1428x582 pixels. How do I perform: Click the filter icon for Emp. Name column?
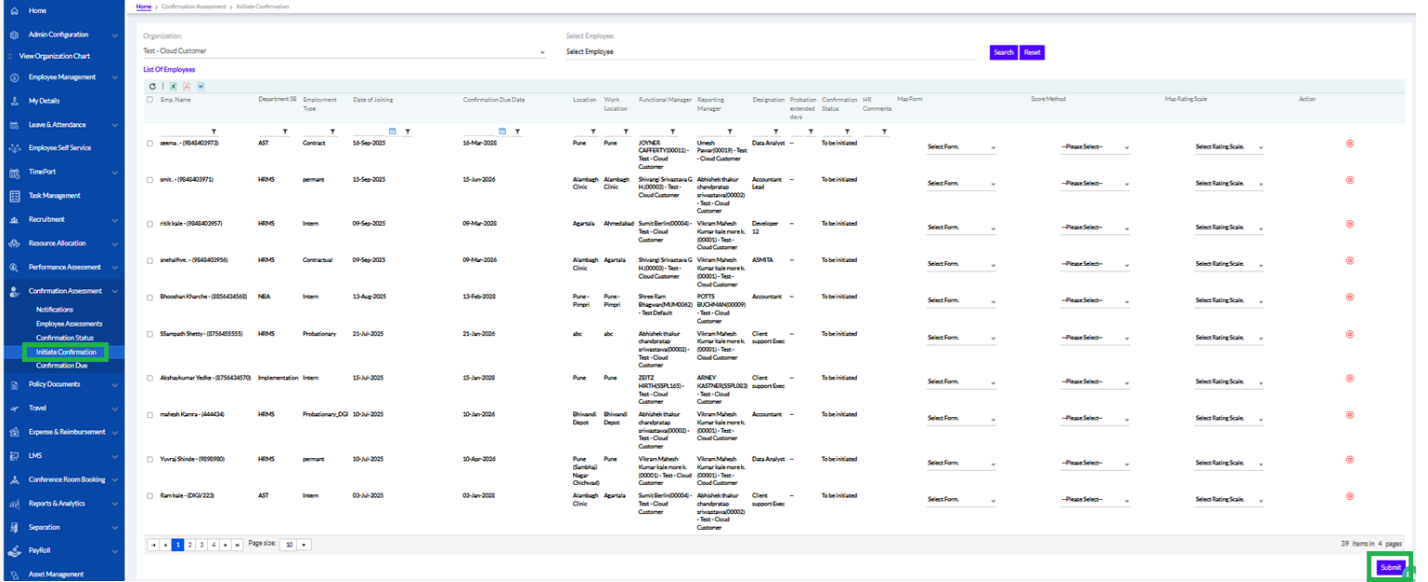[214, 132]
